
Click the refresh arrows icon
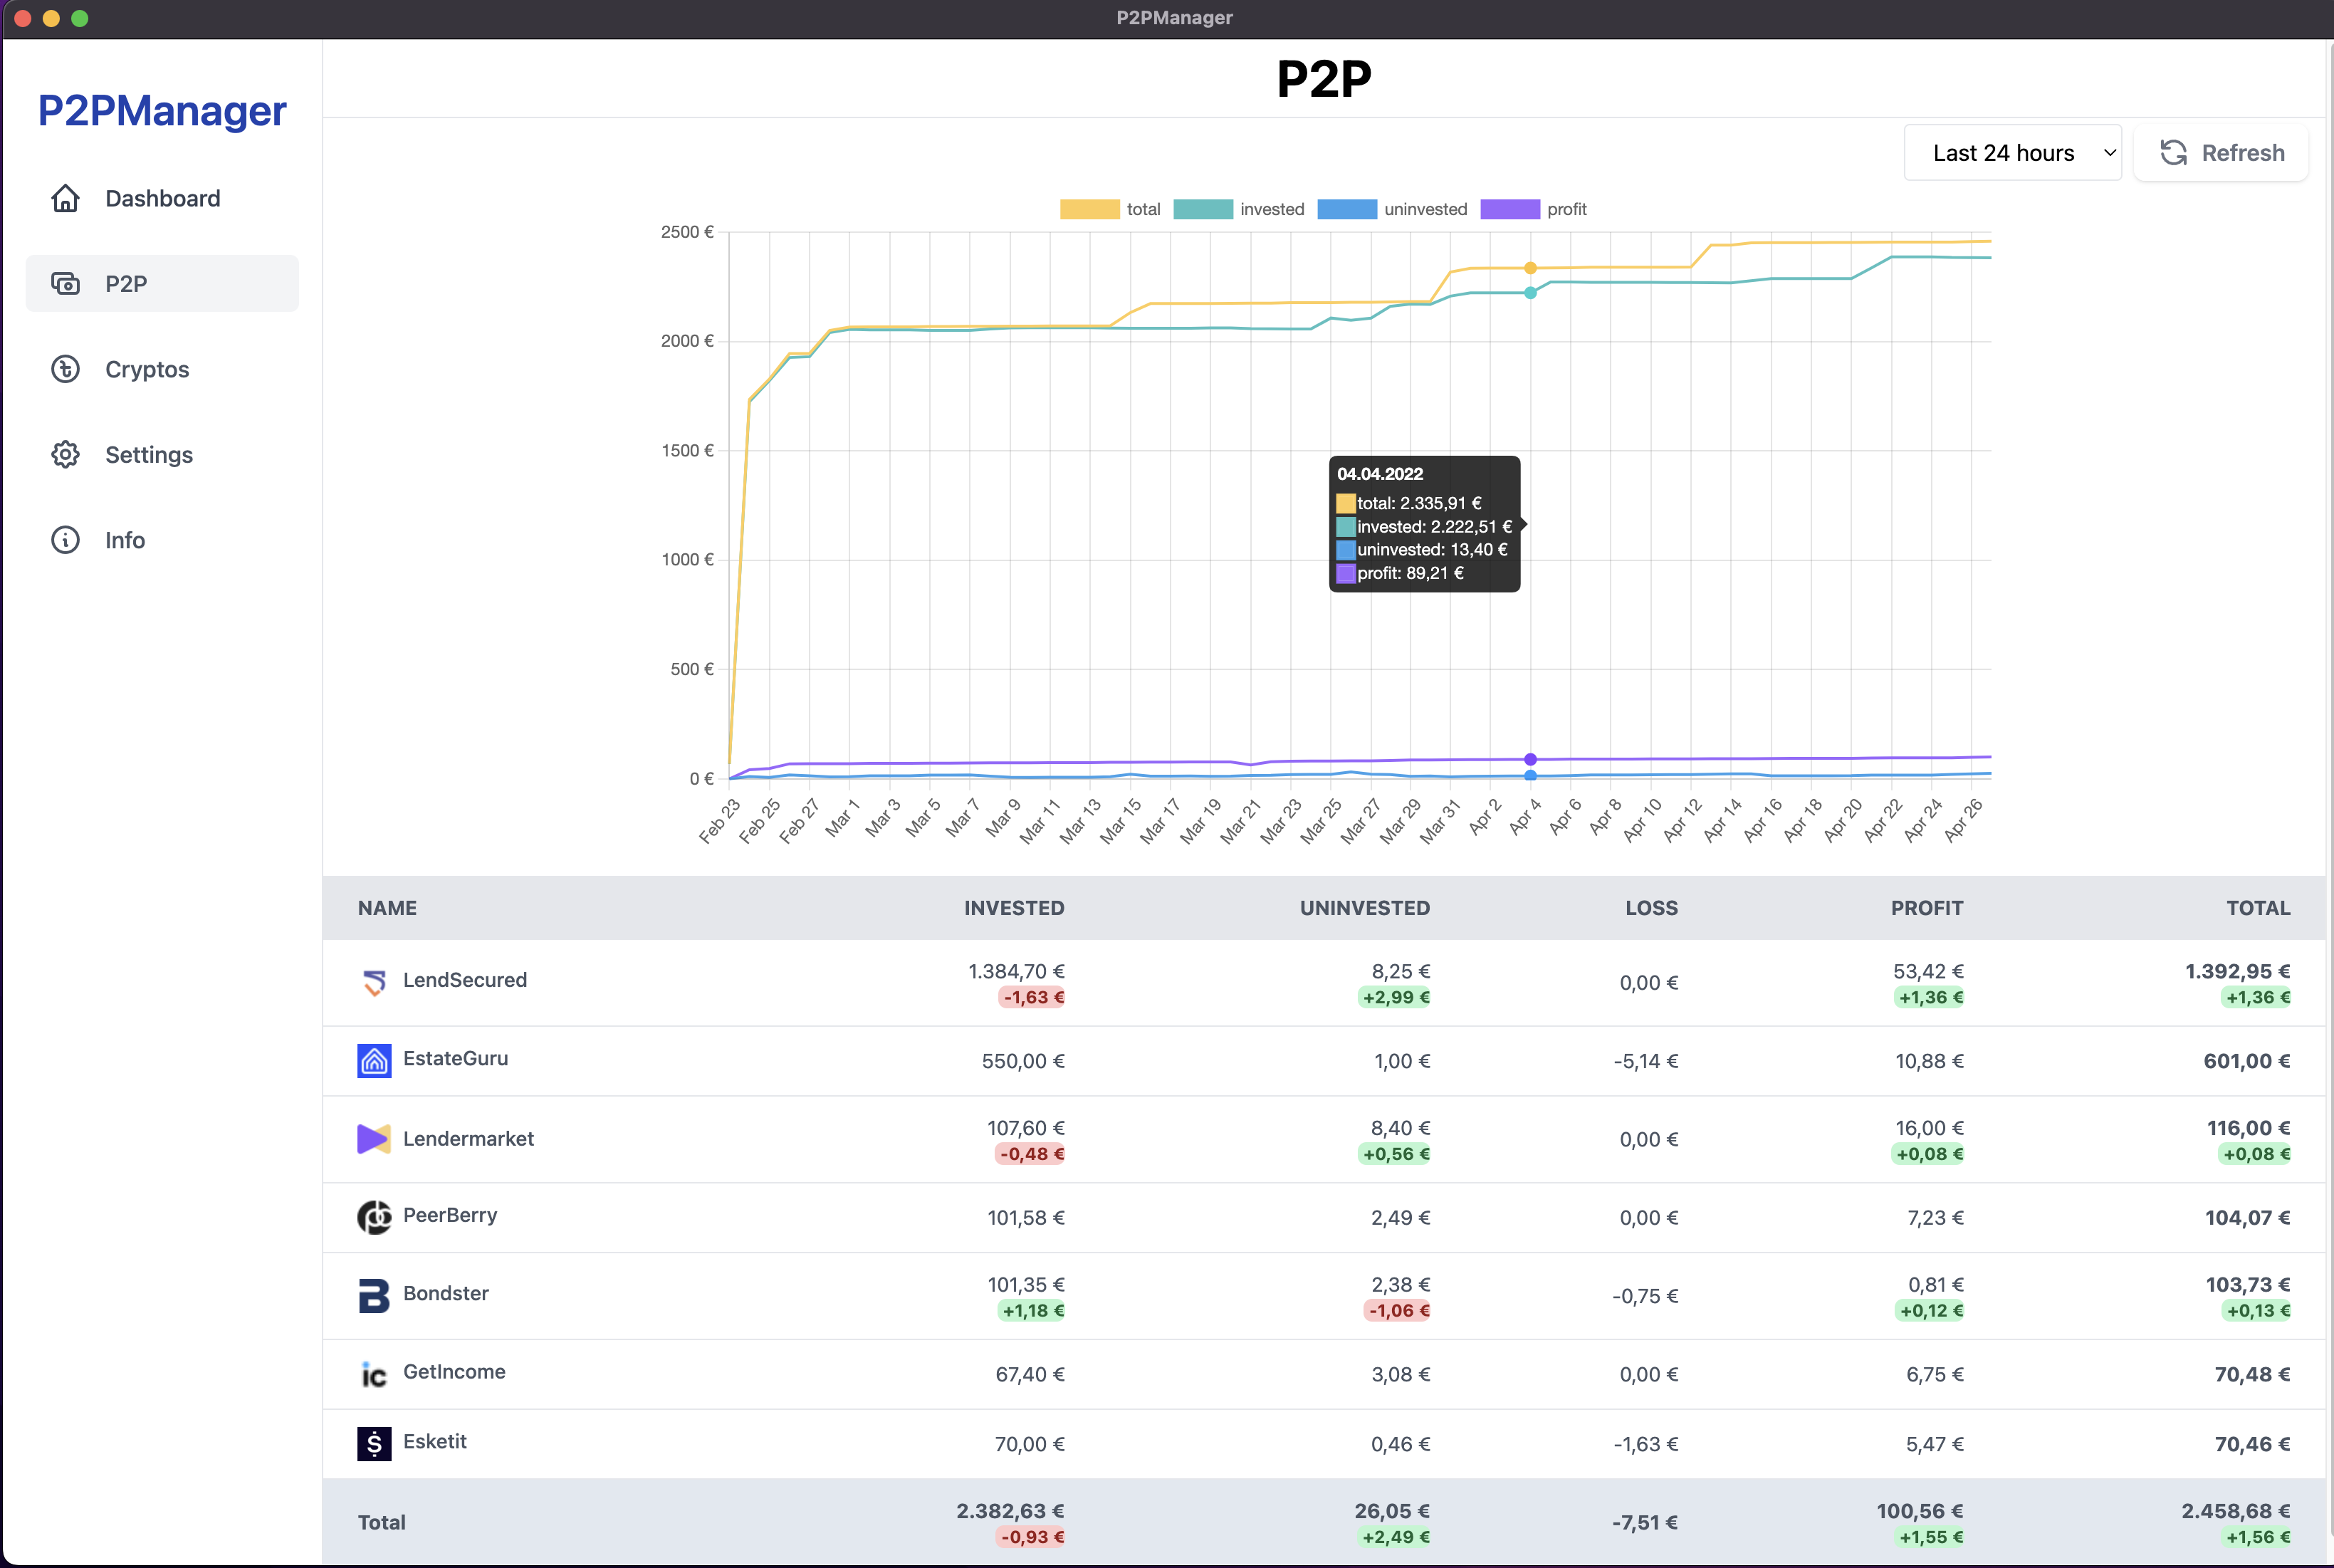click(x=2173, y=153)
